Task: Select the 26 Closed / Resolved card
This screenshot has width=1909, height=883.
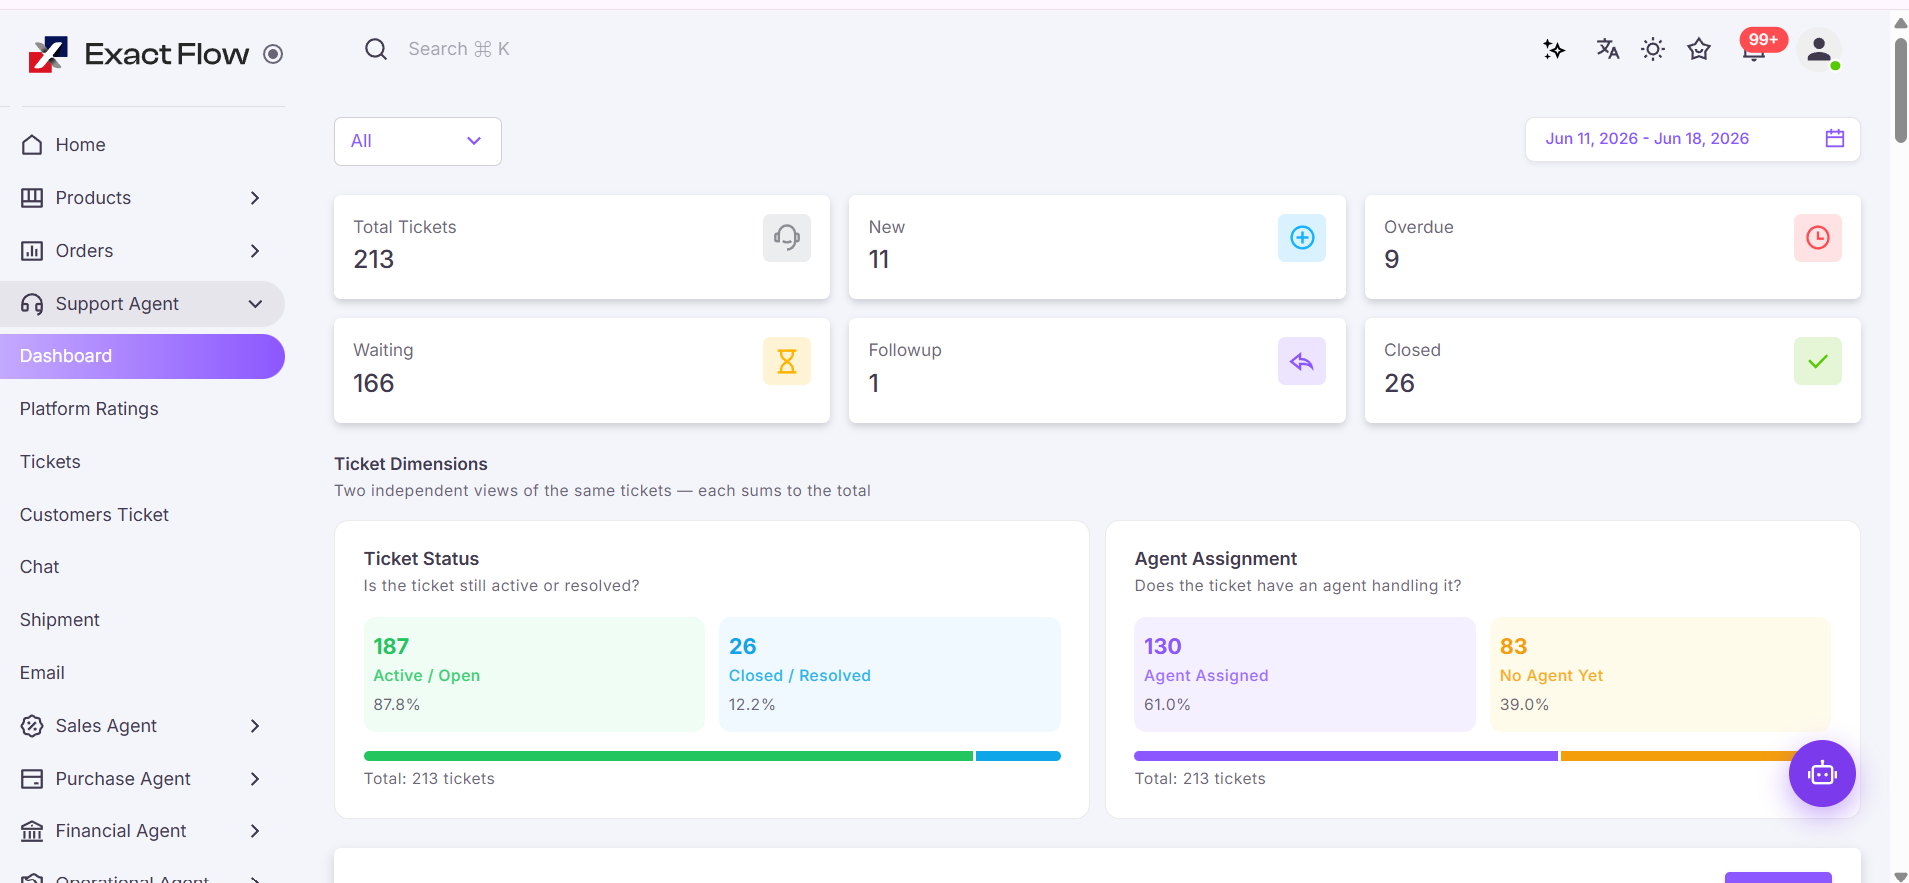Action: point(890,674)
